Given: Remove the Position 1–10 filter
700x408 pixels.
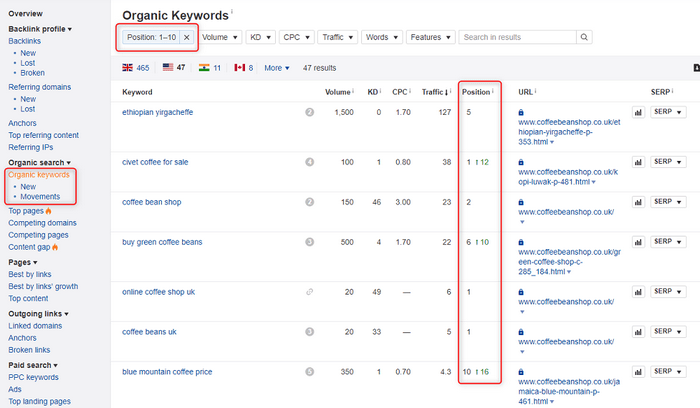Looking at the screenshot, I should tap(187, 37).
